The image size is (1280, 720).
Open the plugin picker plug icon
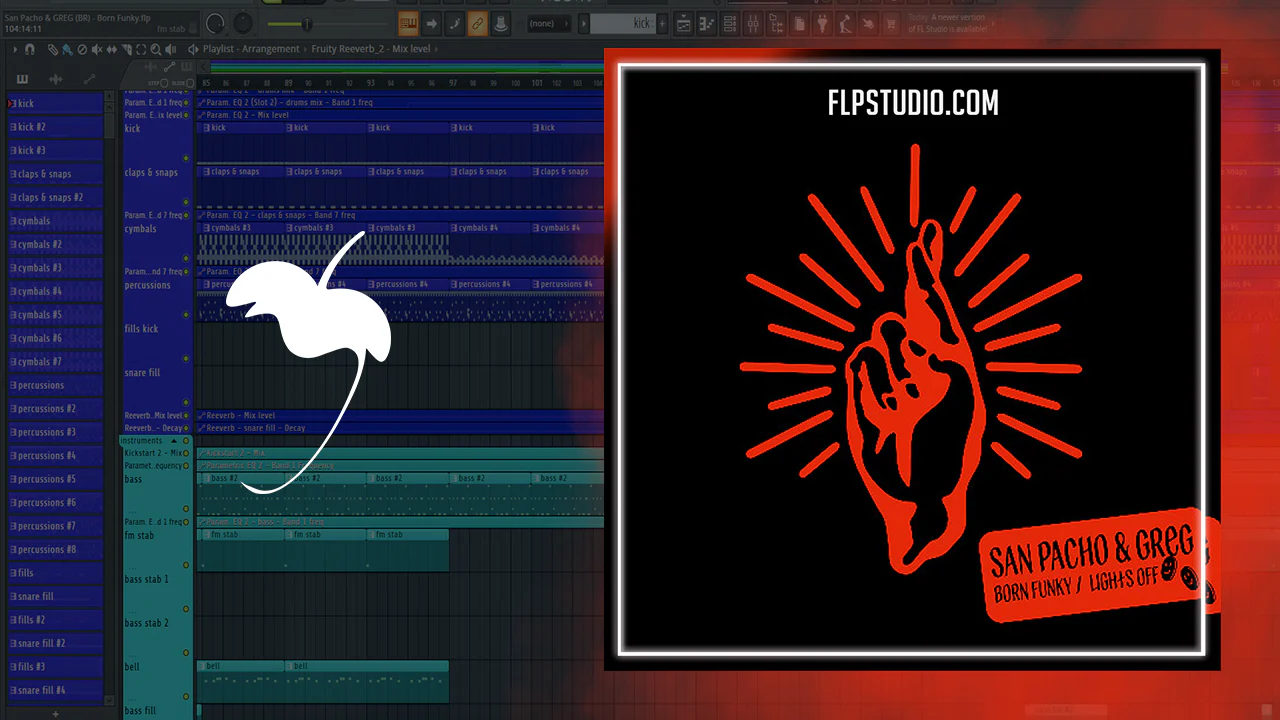(822, 23)
